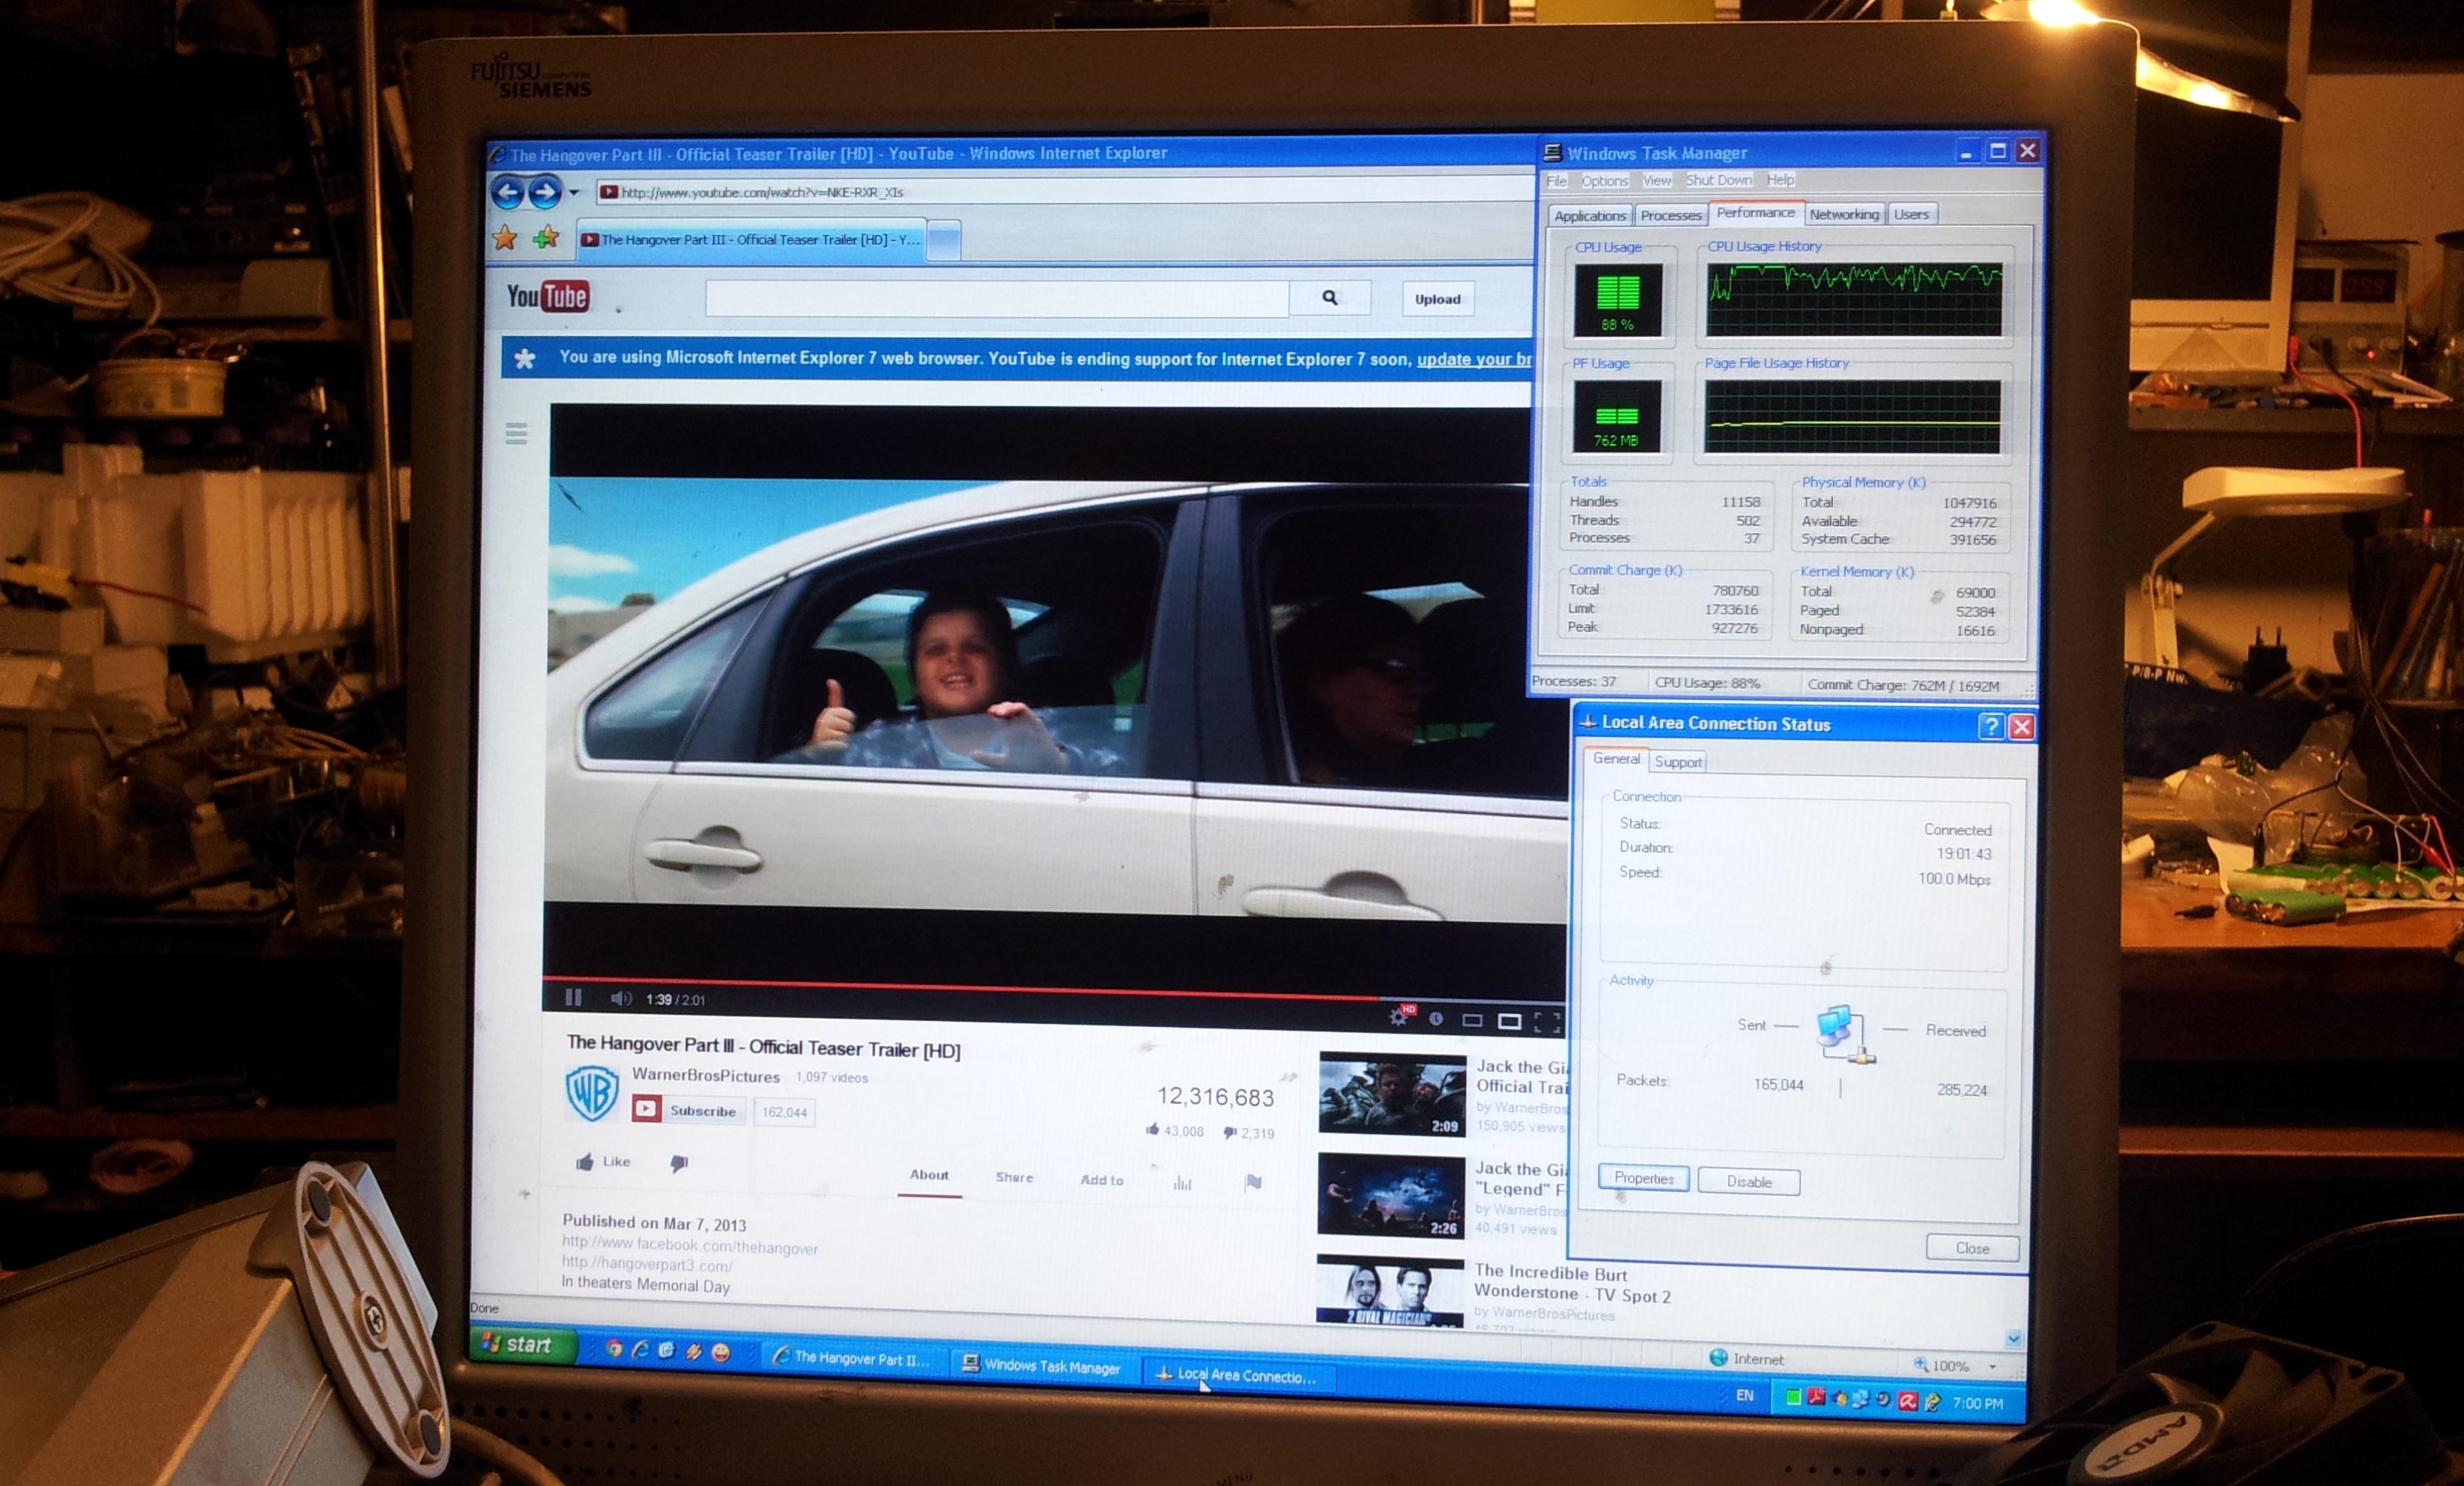Open WarnerBrosPictures channel name link
This screenshot has width=2464, height=1486.
pos(706,1075)
